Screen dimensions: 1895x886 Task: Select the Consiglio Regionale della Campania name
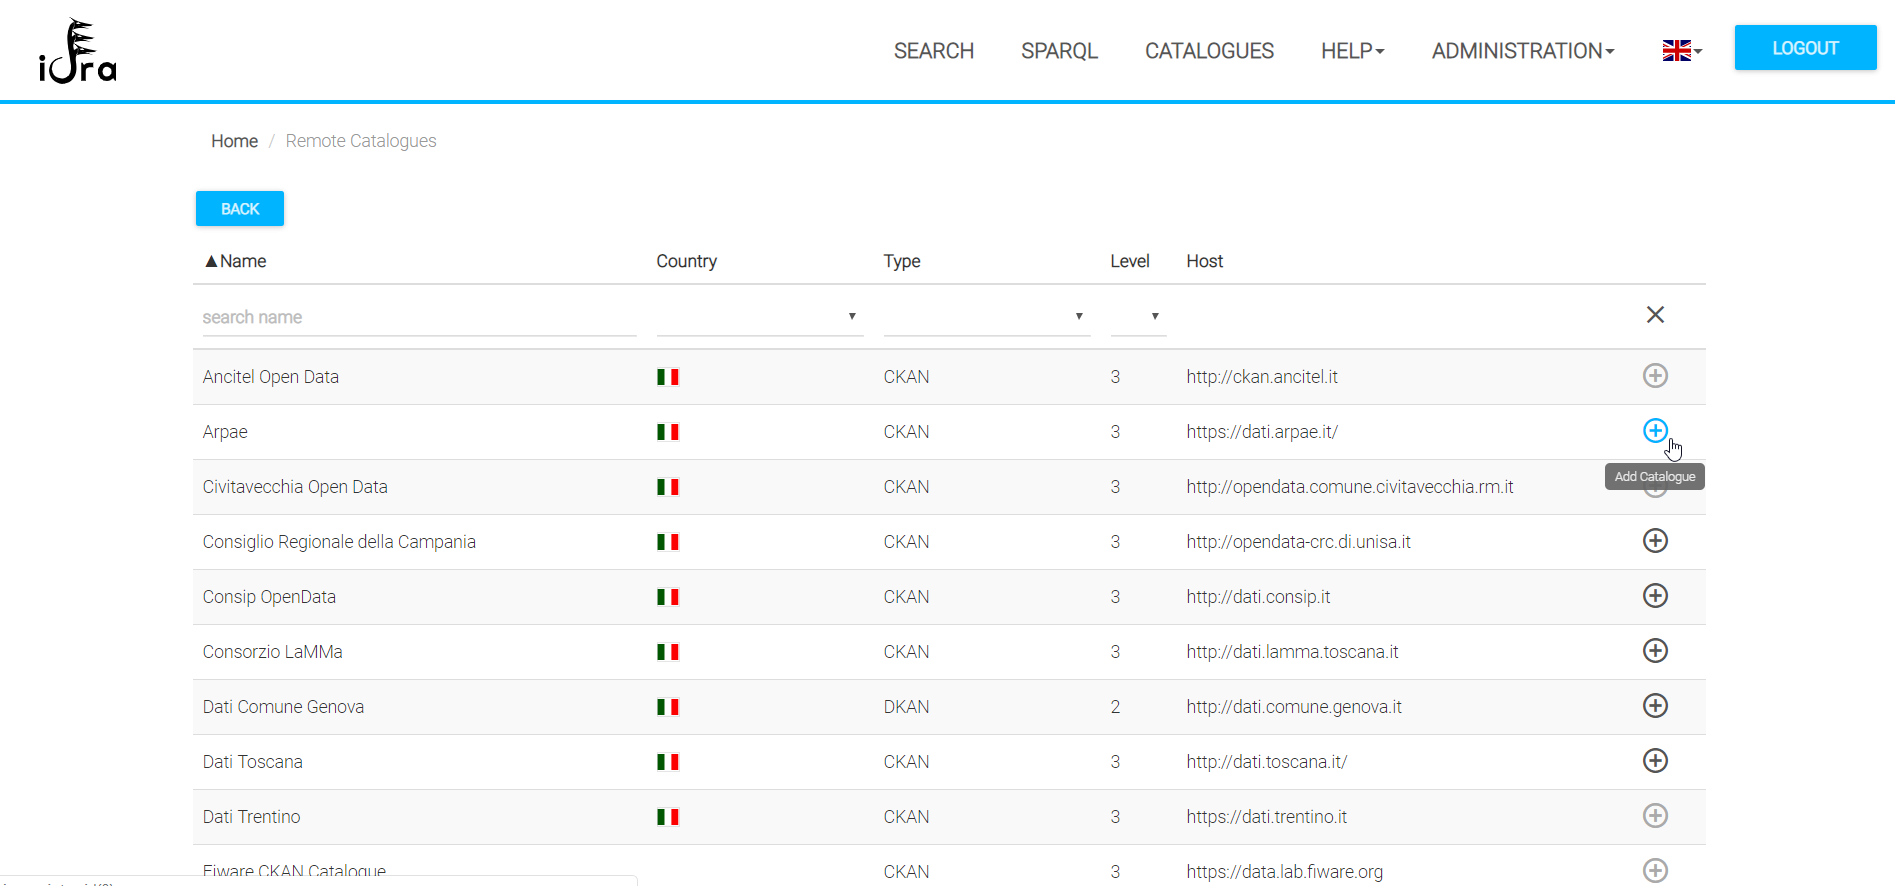pyautogui.click(x=339, y=542)
